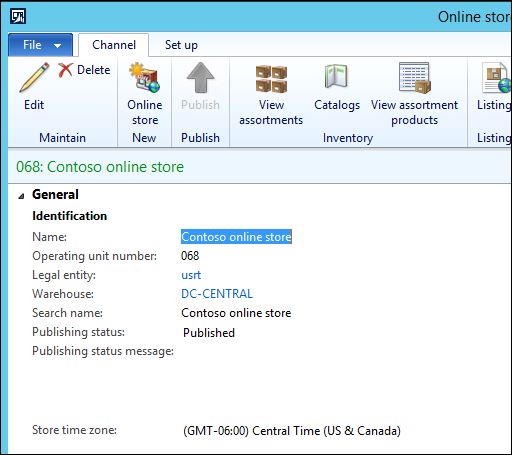512x455 pixels.
Task: Open the usrt legal entity link
Action: (191, 275)
